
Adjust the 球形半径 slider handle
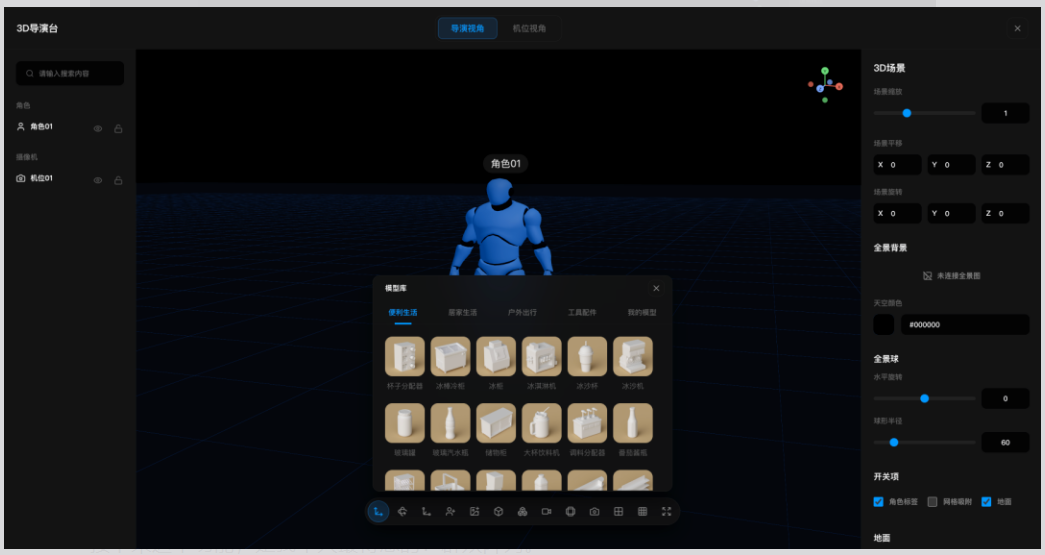click(894, 442)
